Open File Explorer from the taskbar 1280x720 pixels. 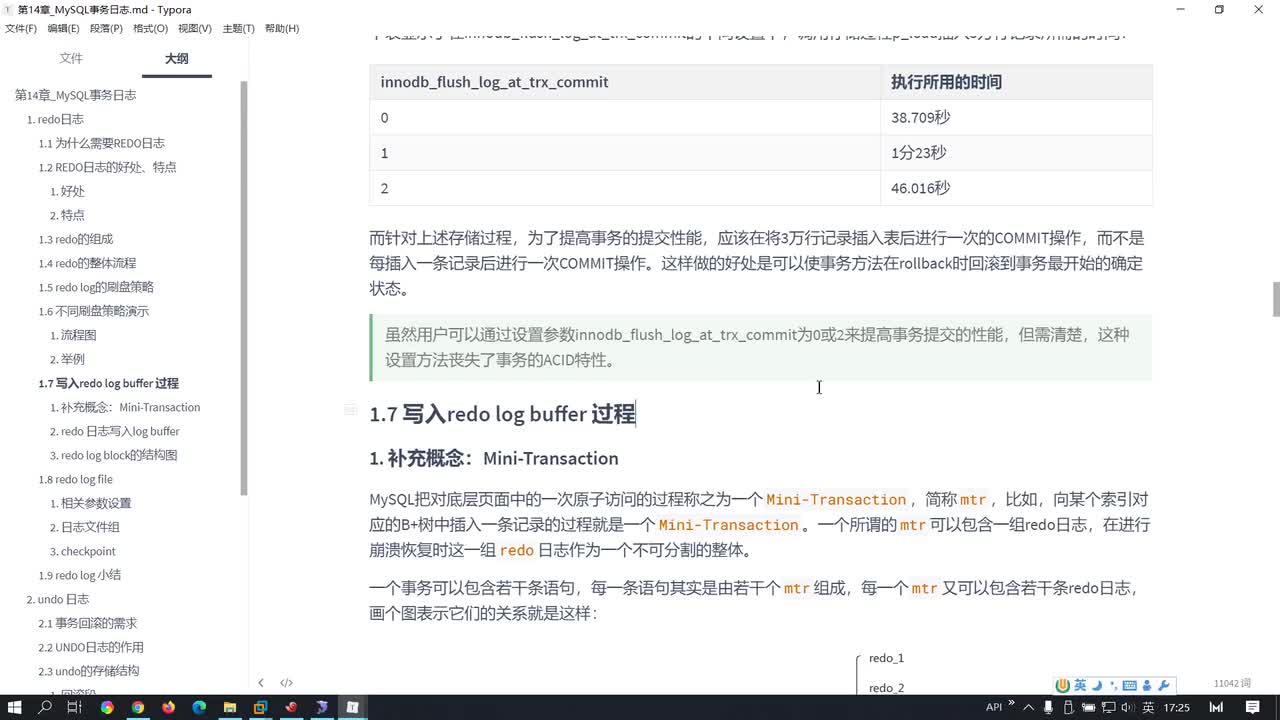pyautogui.click(x=229, y=707)
